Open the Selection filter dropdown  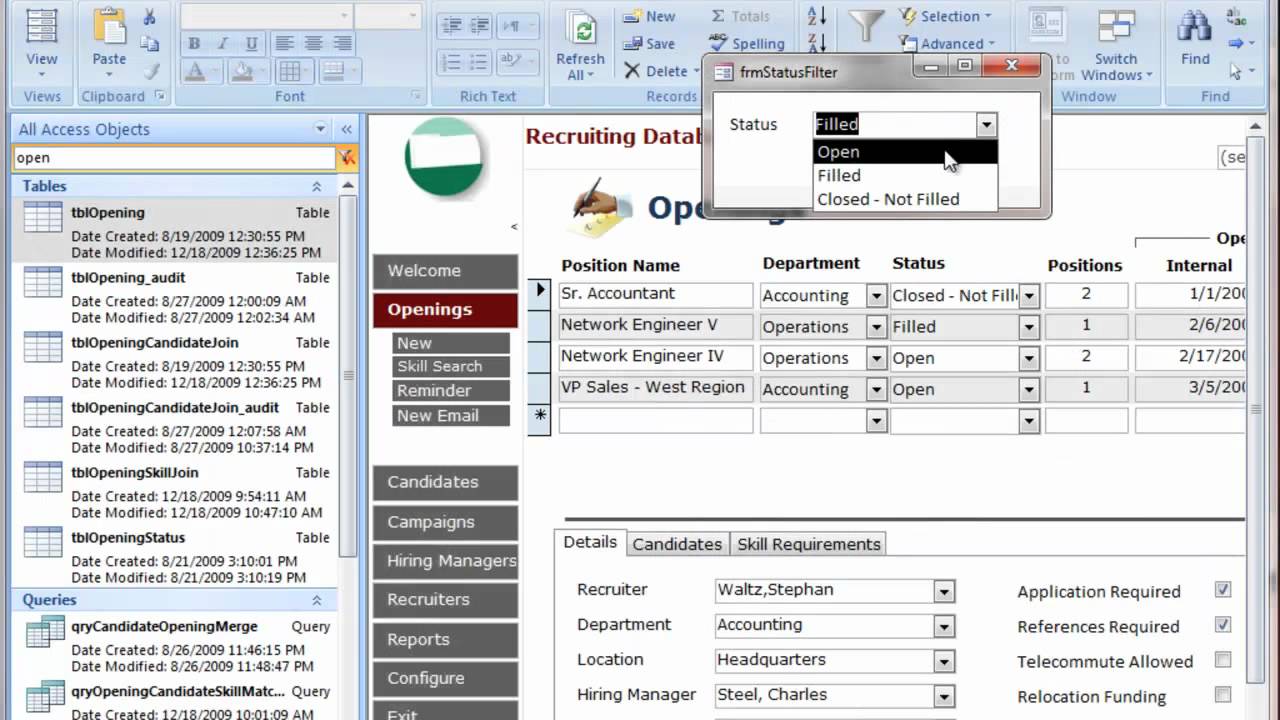(x=945, y=16)
